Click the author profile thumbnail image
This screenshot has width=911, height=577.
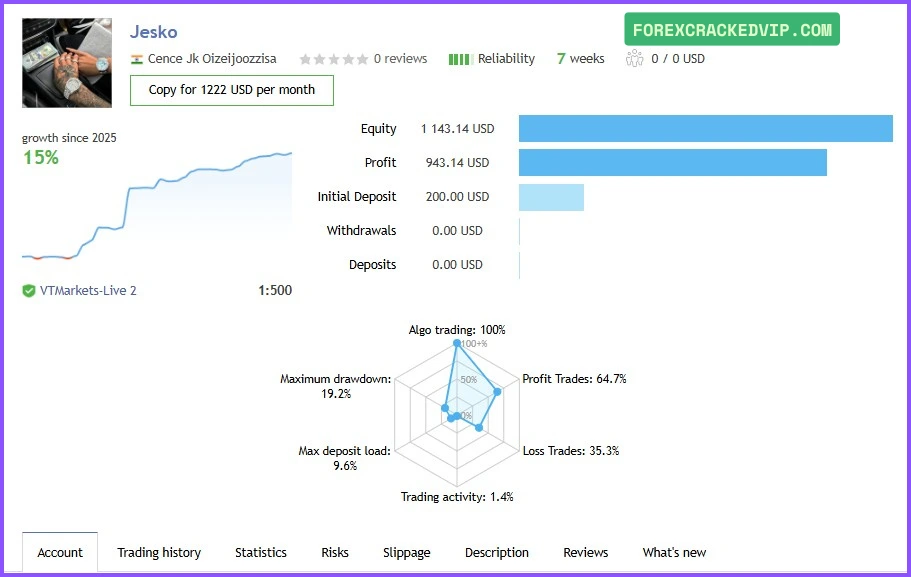click(67, 62)
